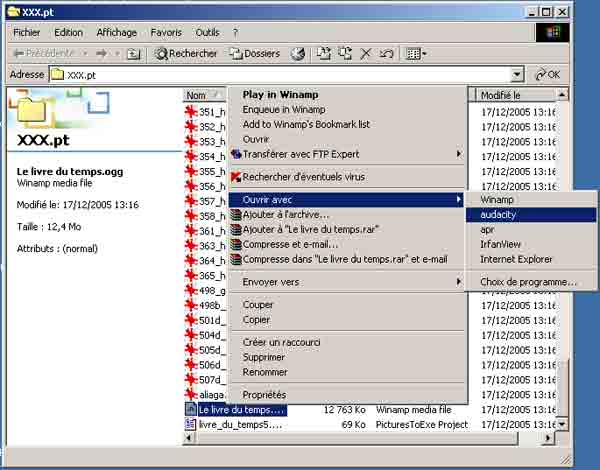Open the Views dropdown button
This screenshot has width=600, height=470.
416,54
